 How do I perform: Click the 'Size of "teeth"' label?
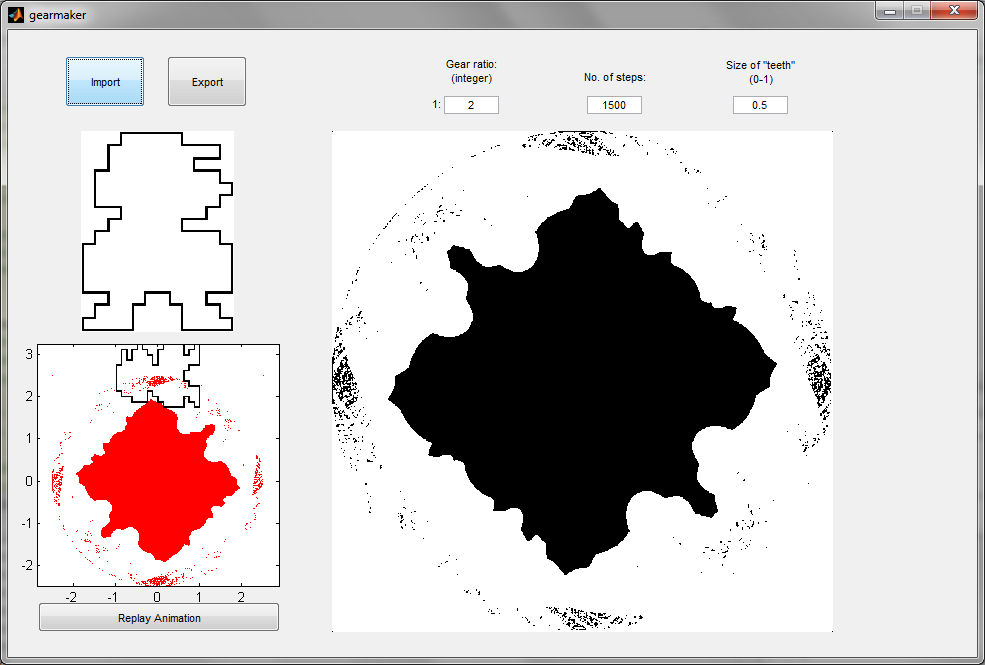click(x=760, y=65)
